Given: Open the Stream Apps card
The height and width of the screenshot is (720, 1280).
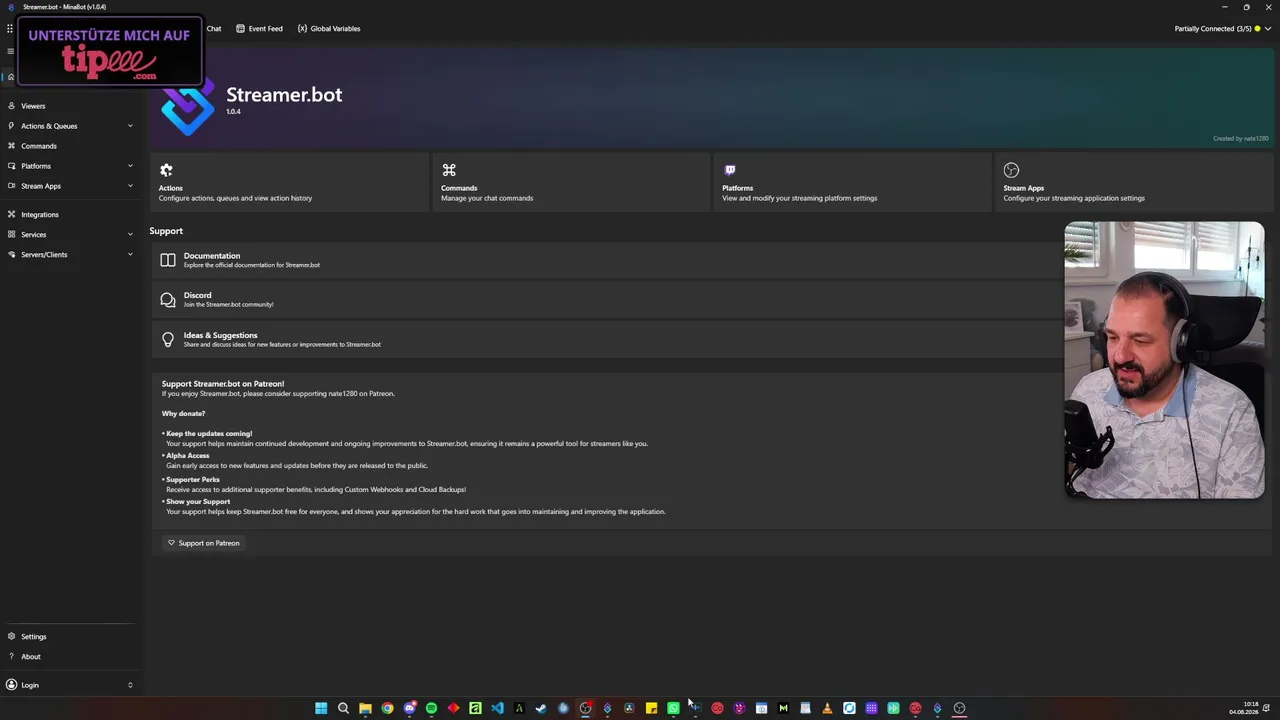Looking at the screenshot, I should 1133,182.
